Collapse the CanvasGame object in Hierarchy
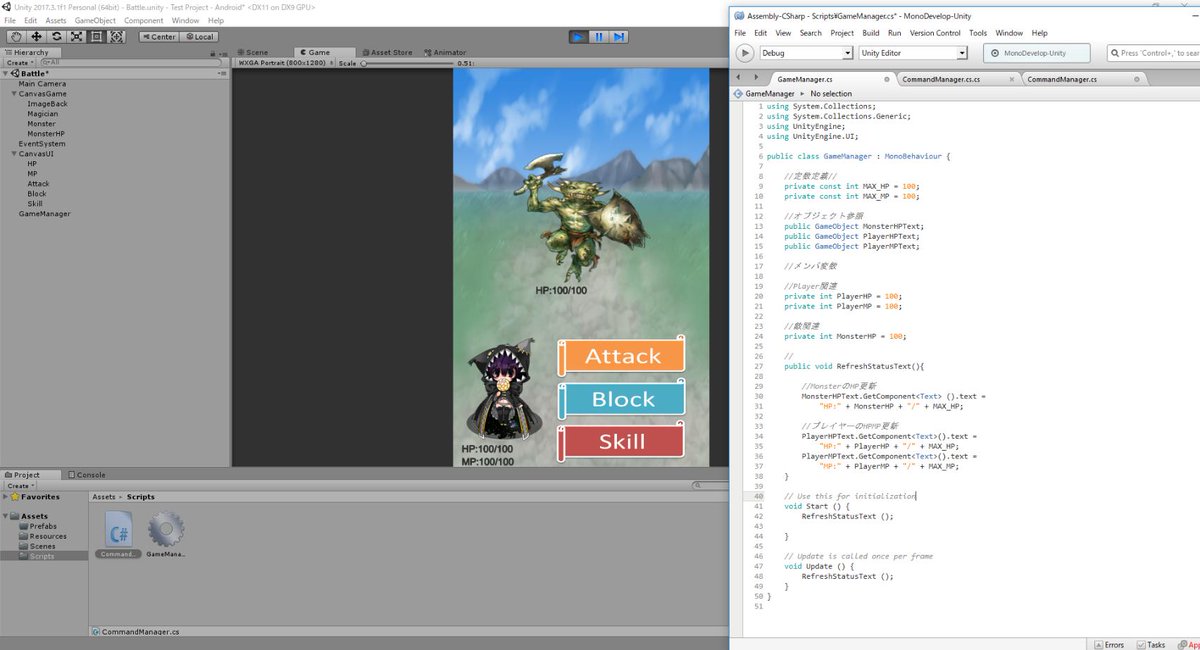This screenshot has width=1200, height=650. (x=14, y=94)
